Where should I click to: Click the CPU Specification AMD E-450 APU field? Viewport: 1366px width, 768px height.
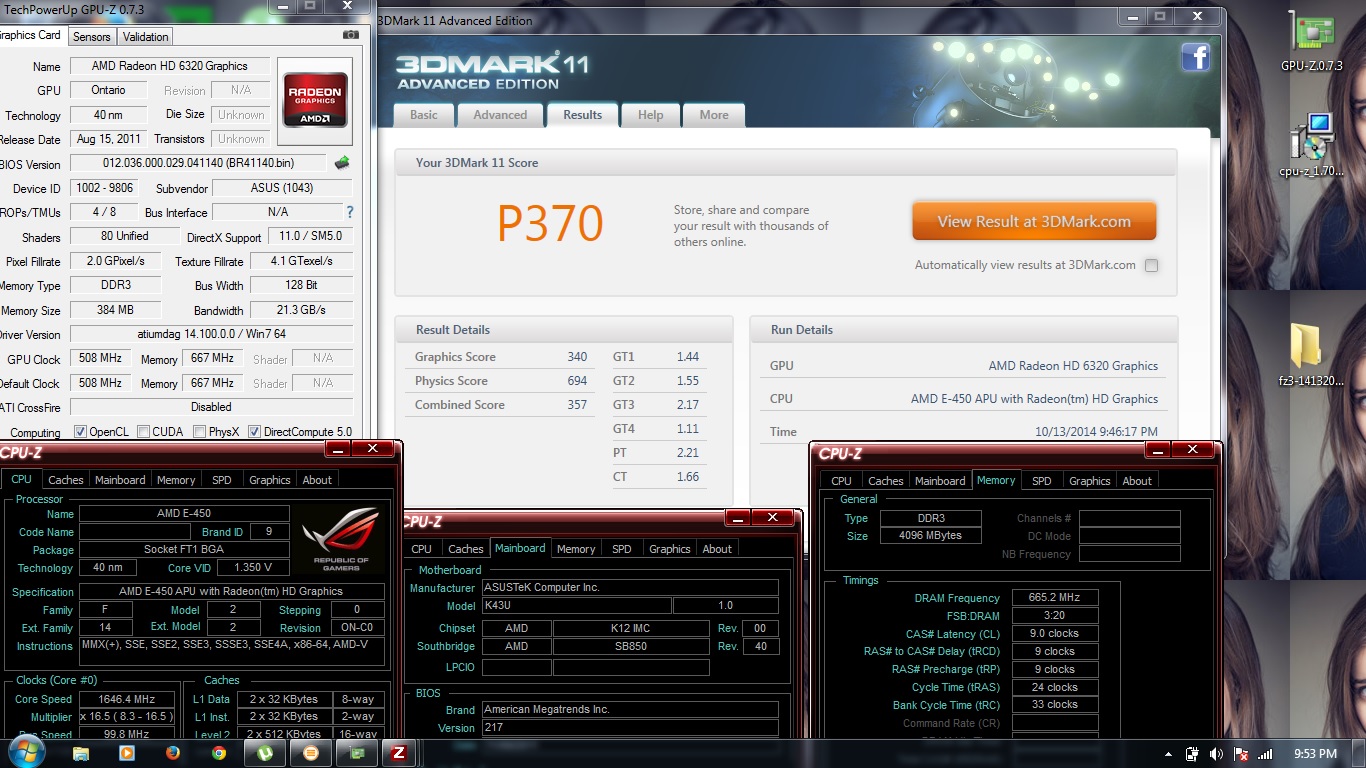pos(231,591)
